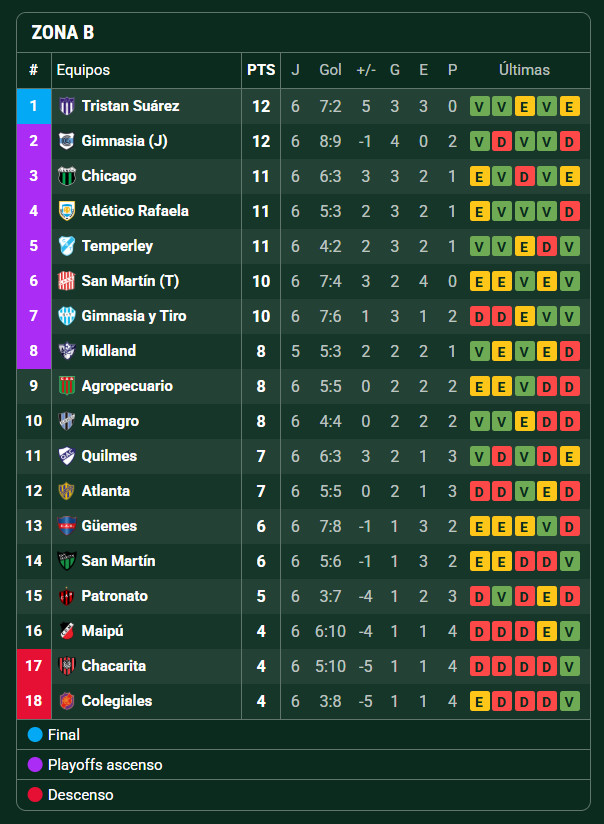This screenshot has height=824, width=604.
Task: Click the Chacarita club crest
Action: tap(67, 666)
